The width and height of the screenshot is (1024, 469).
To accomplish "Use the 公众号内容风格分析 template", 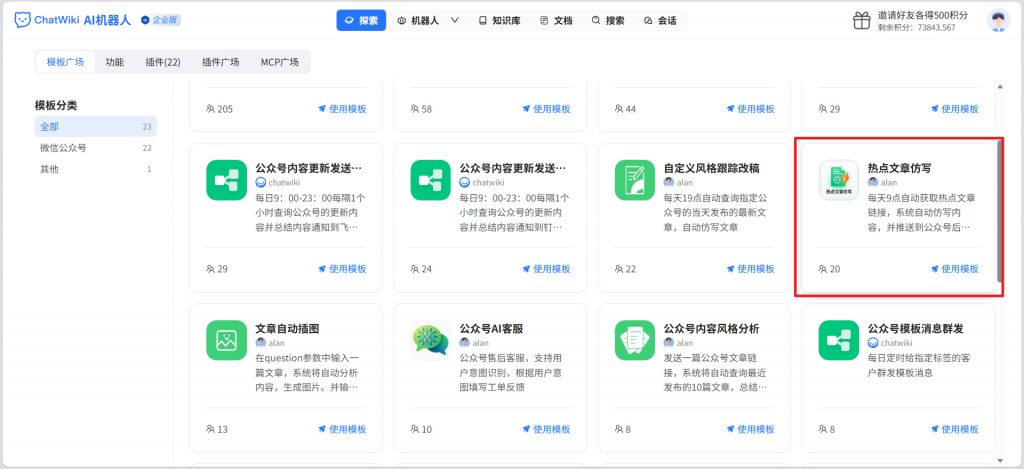I will 750,429.
